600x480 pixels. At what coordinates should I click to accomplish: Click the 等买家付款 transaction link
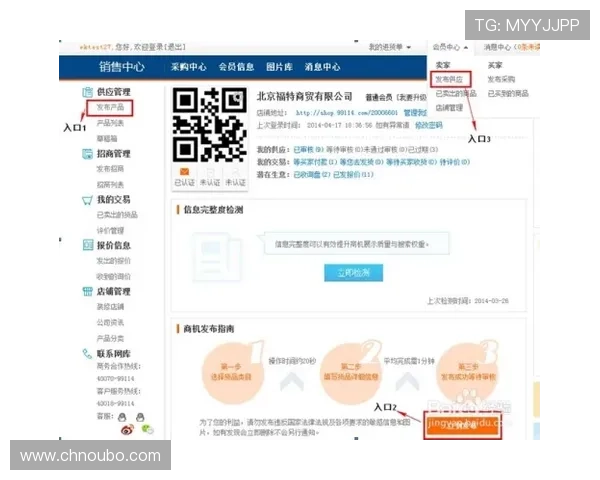coord(315,162)
